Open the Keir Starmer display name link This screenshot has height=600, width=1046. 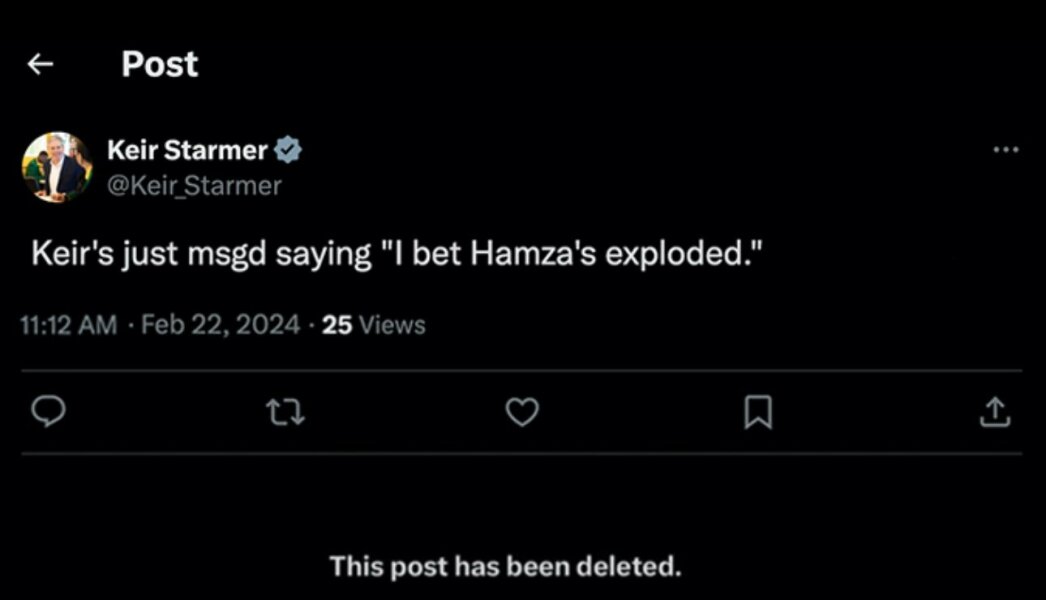coord(188,151)
